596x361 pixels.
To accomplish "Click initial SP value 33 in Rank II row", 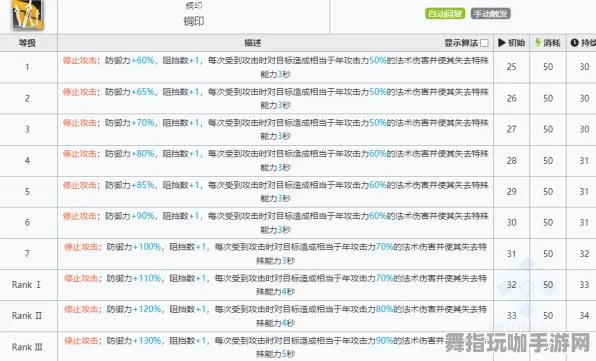I will (512, 316).
